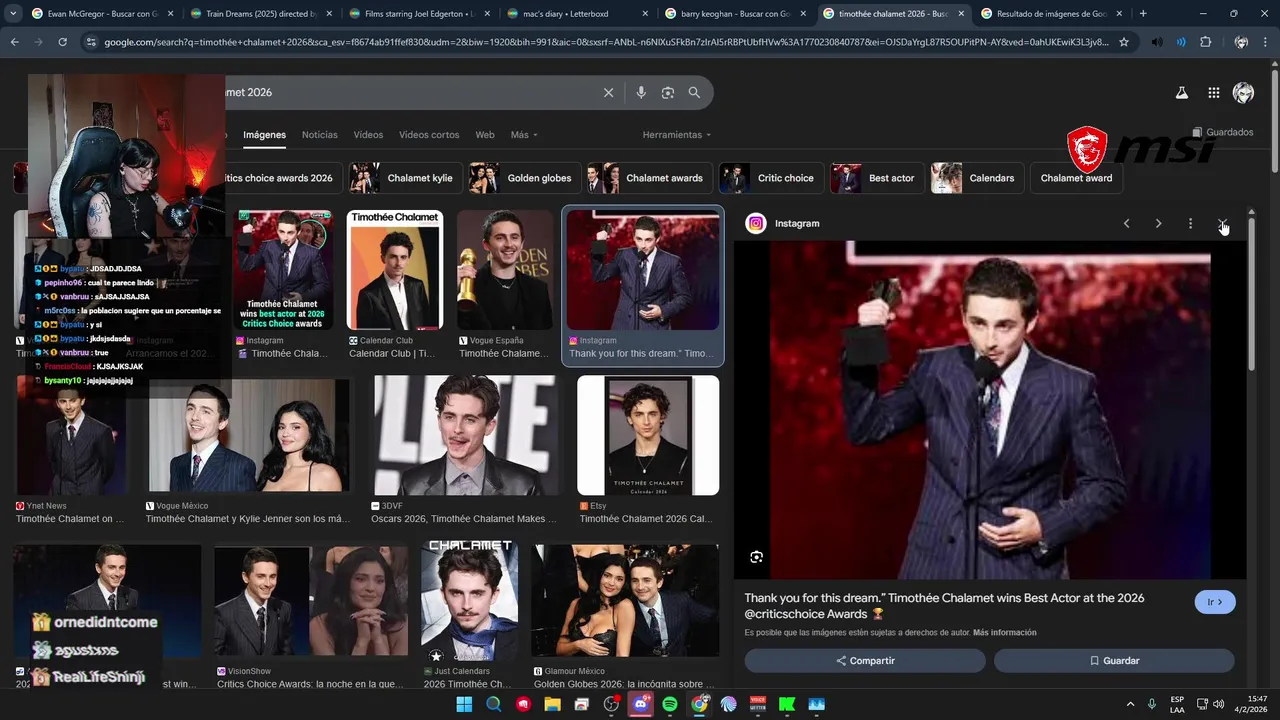Screen dimensions: 1280x720
Task: Search this image with the Lens icon
Action: coord(756,557)
